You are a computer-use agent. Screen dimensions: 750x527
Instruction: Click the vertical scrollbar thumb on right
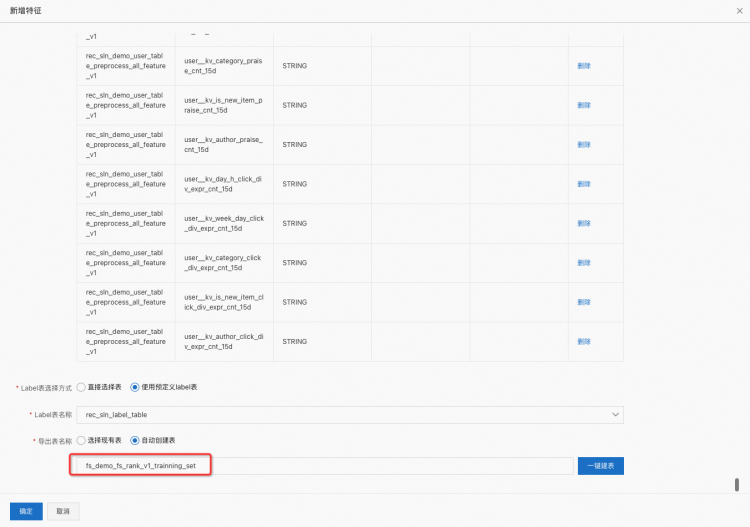(737, 484)
